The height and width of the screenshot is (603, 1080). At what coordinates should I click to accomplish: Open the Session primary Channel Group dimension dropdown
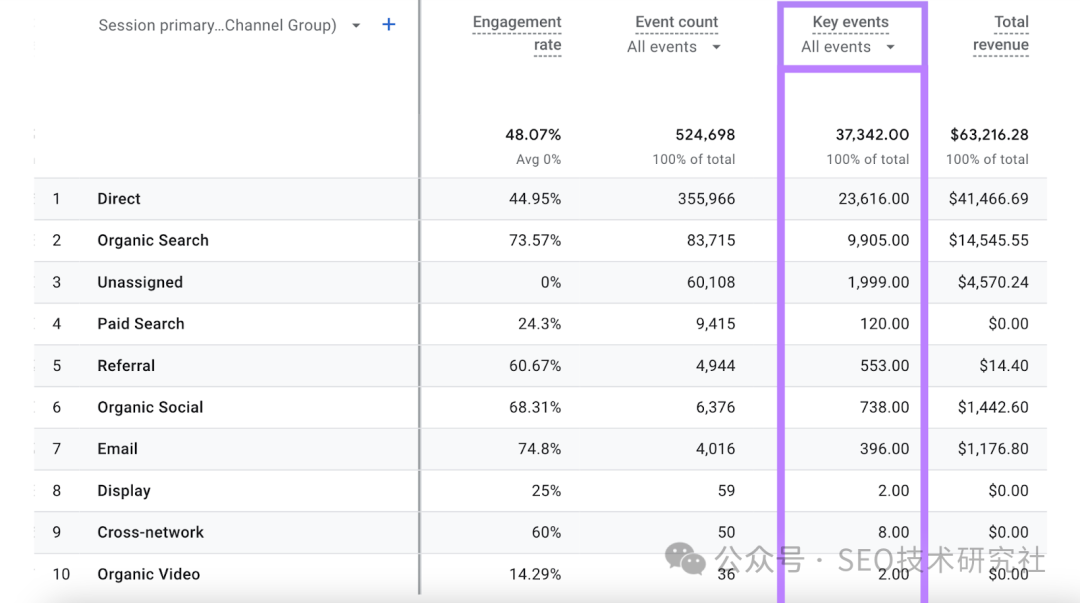(229, 25)
